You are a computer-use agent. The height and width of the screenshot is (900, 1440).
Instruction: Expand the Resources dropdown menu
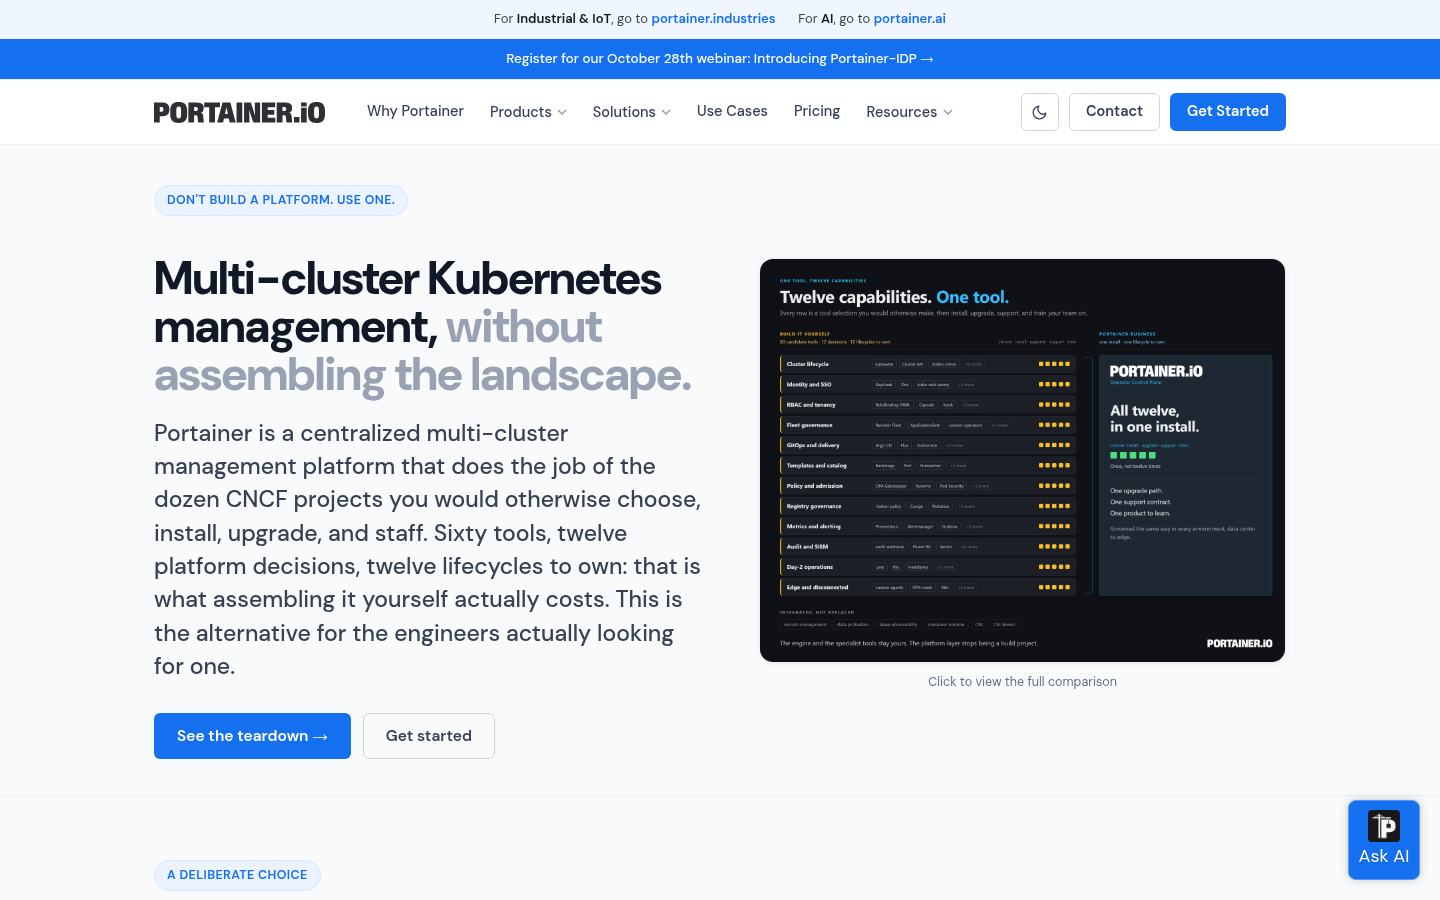pyautogui.click(x=909, y=112)
